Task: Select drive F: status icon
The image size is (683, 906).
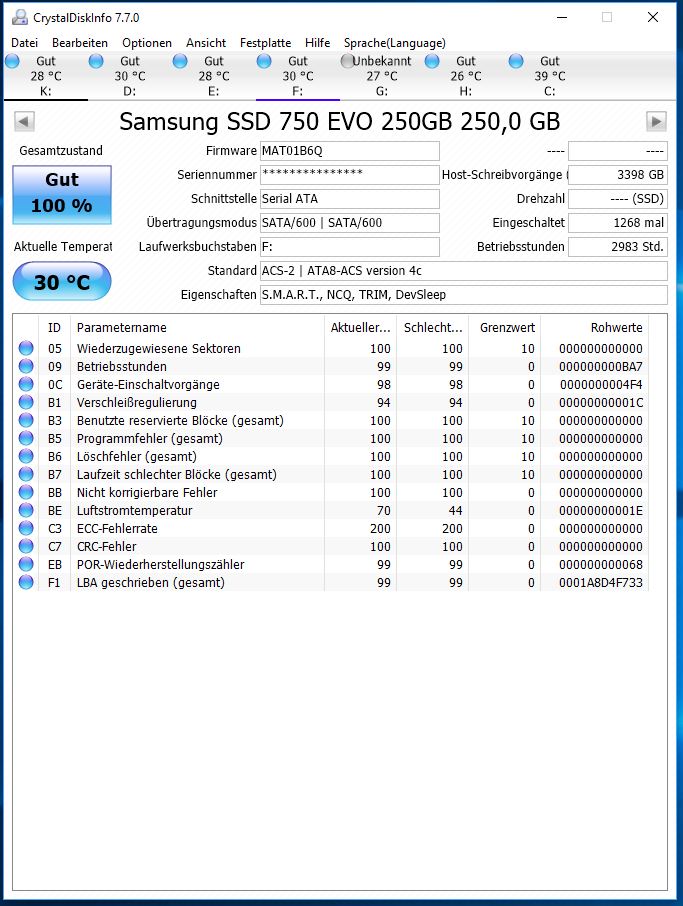Action: 264,61
